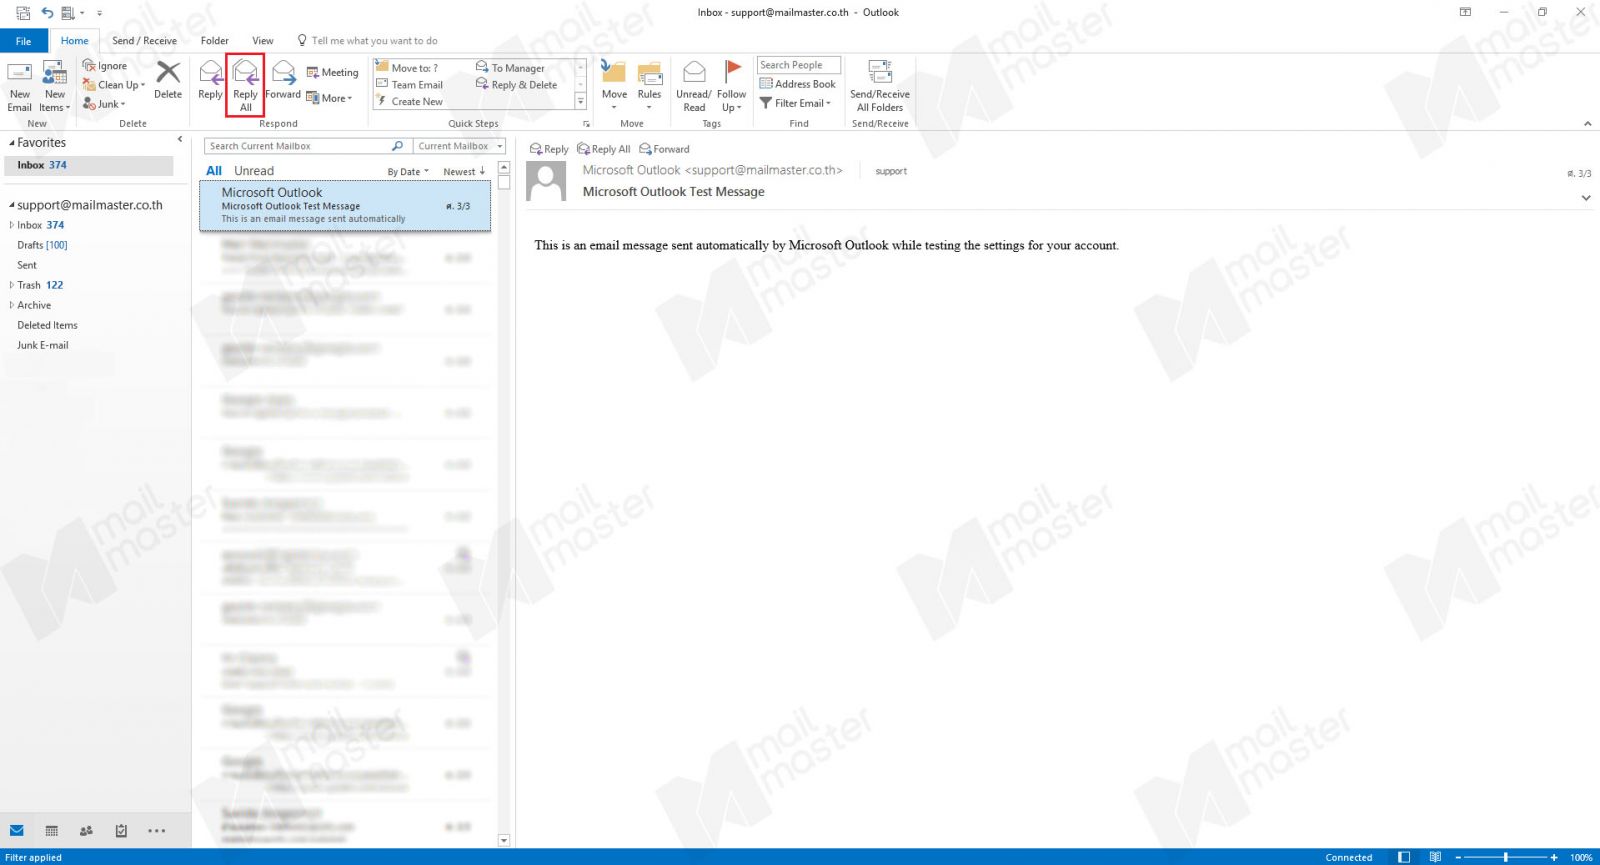Click Tell me what you want to do
This screenshot has height=865, width=1600.
pyautogui.click(x=368, y=41)
